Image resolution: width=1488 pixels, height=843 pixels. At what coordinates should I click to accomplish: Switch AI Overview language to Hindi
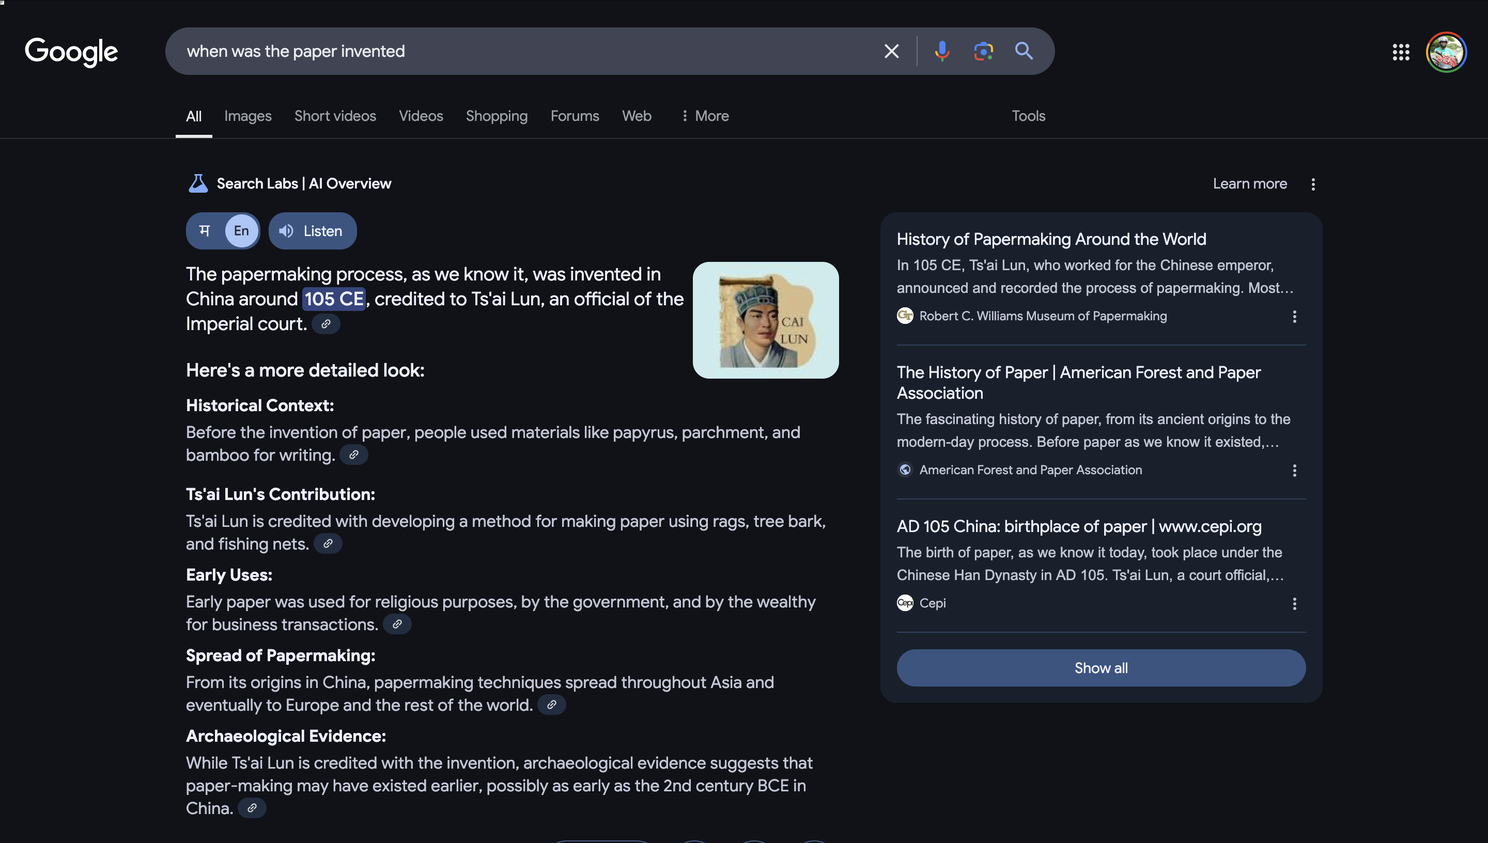(205, 231)
